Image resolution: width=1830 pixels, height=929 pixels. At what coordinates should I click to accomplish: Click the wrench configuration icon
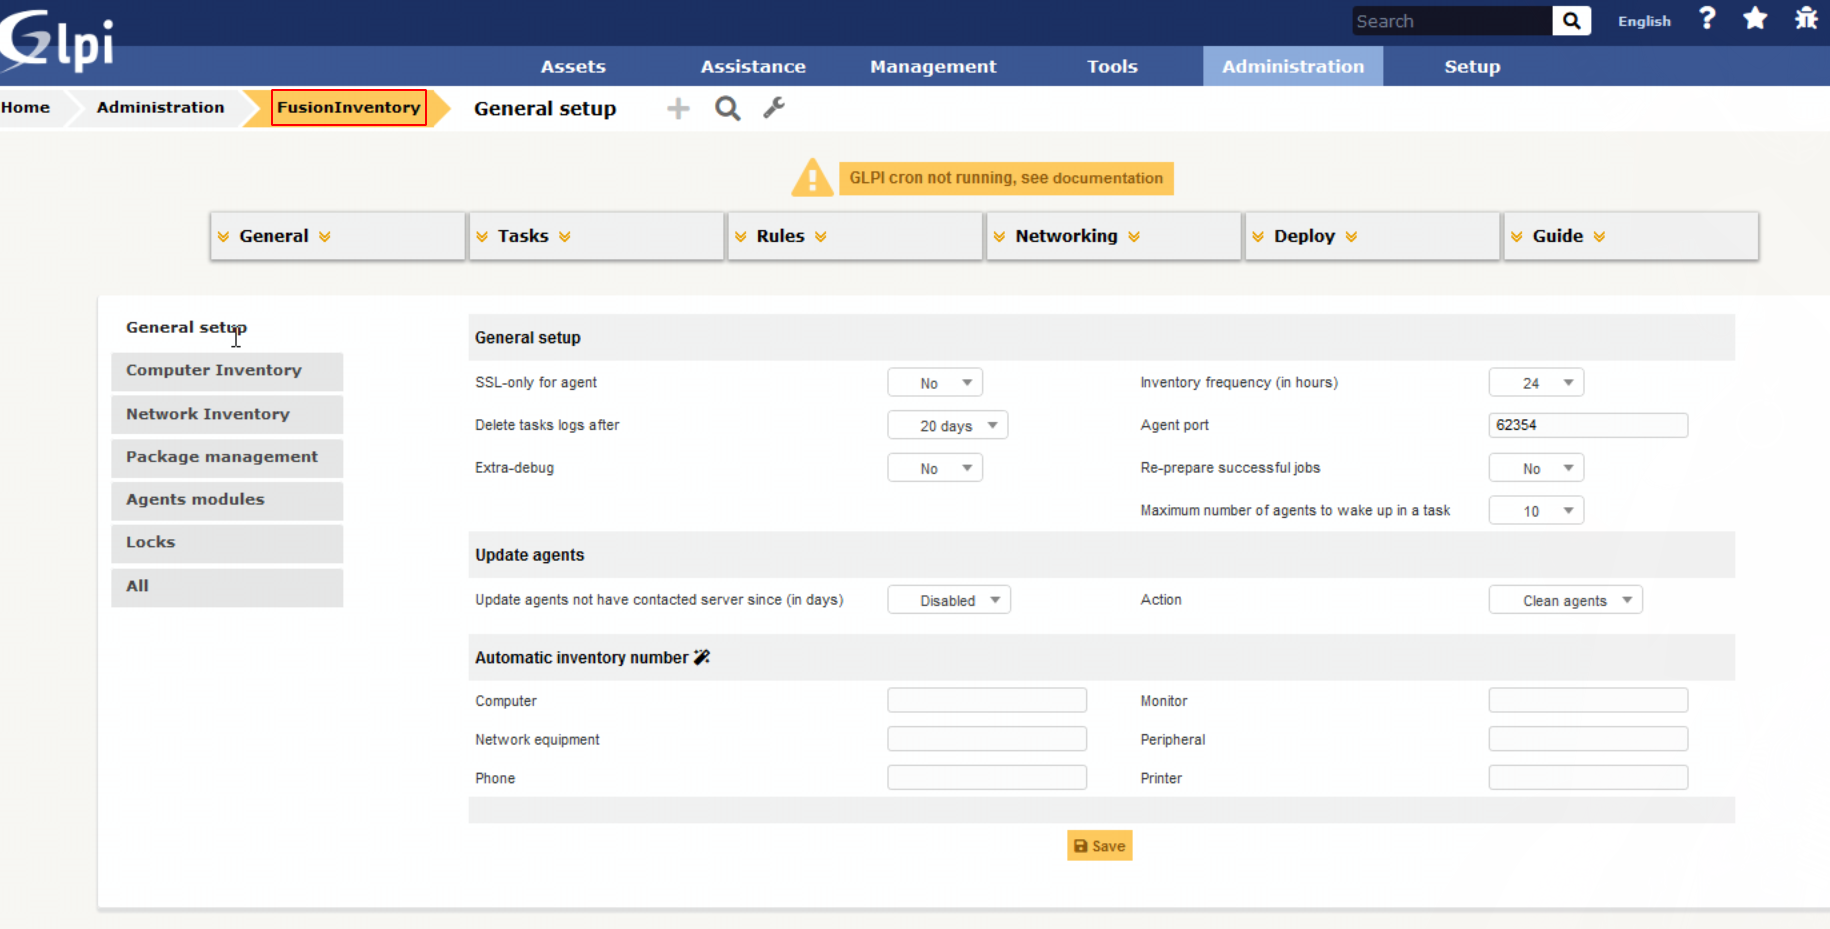[x=774, y=107]
